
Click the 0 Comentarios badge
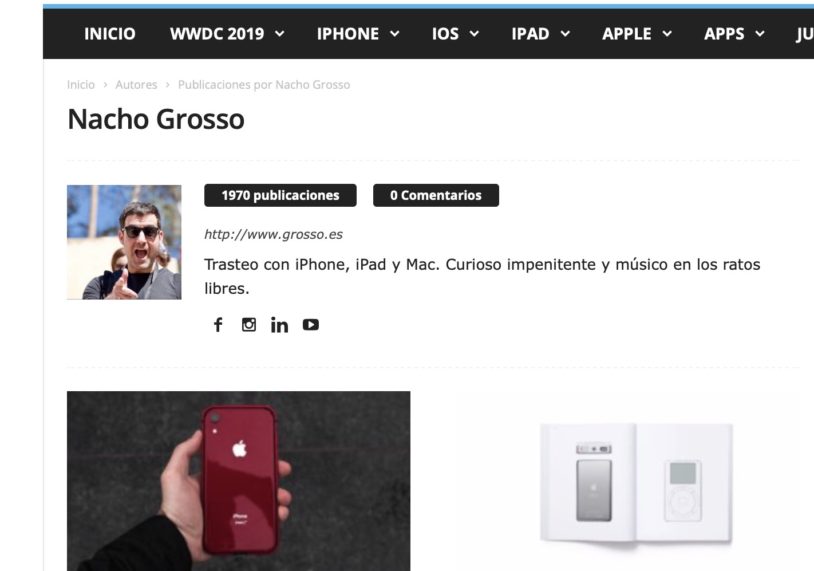point(436,195)
